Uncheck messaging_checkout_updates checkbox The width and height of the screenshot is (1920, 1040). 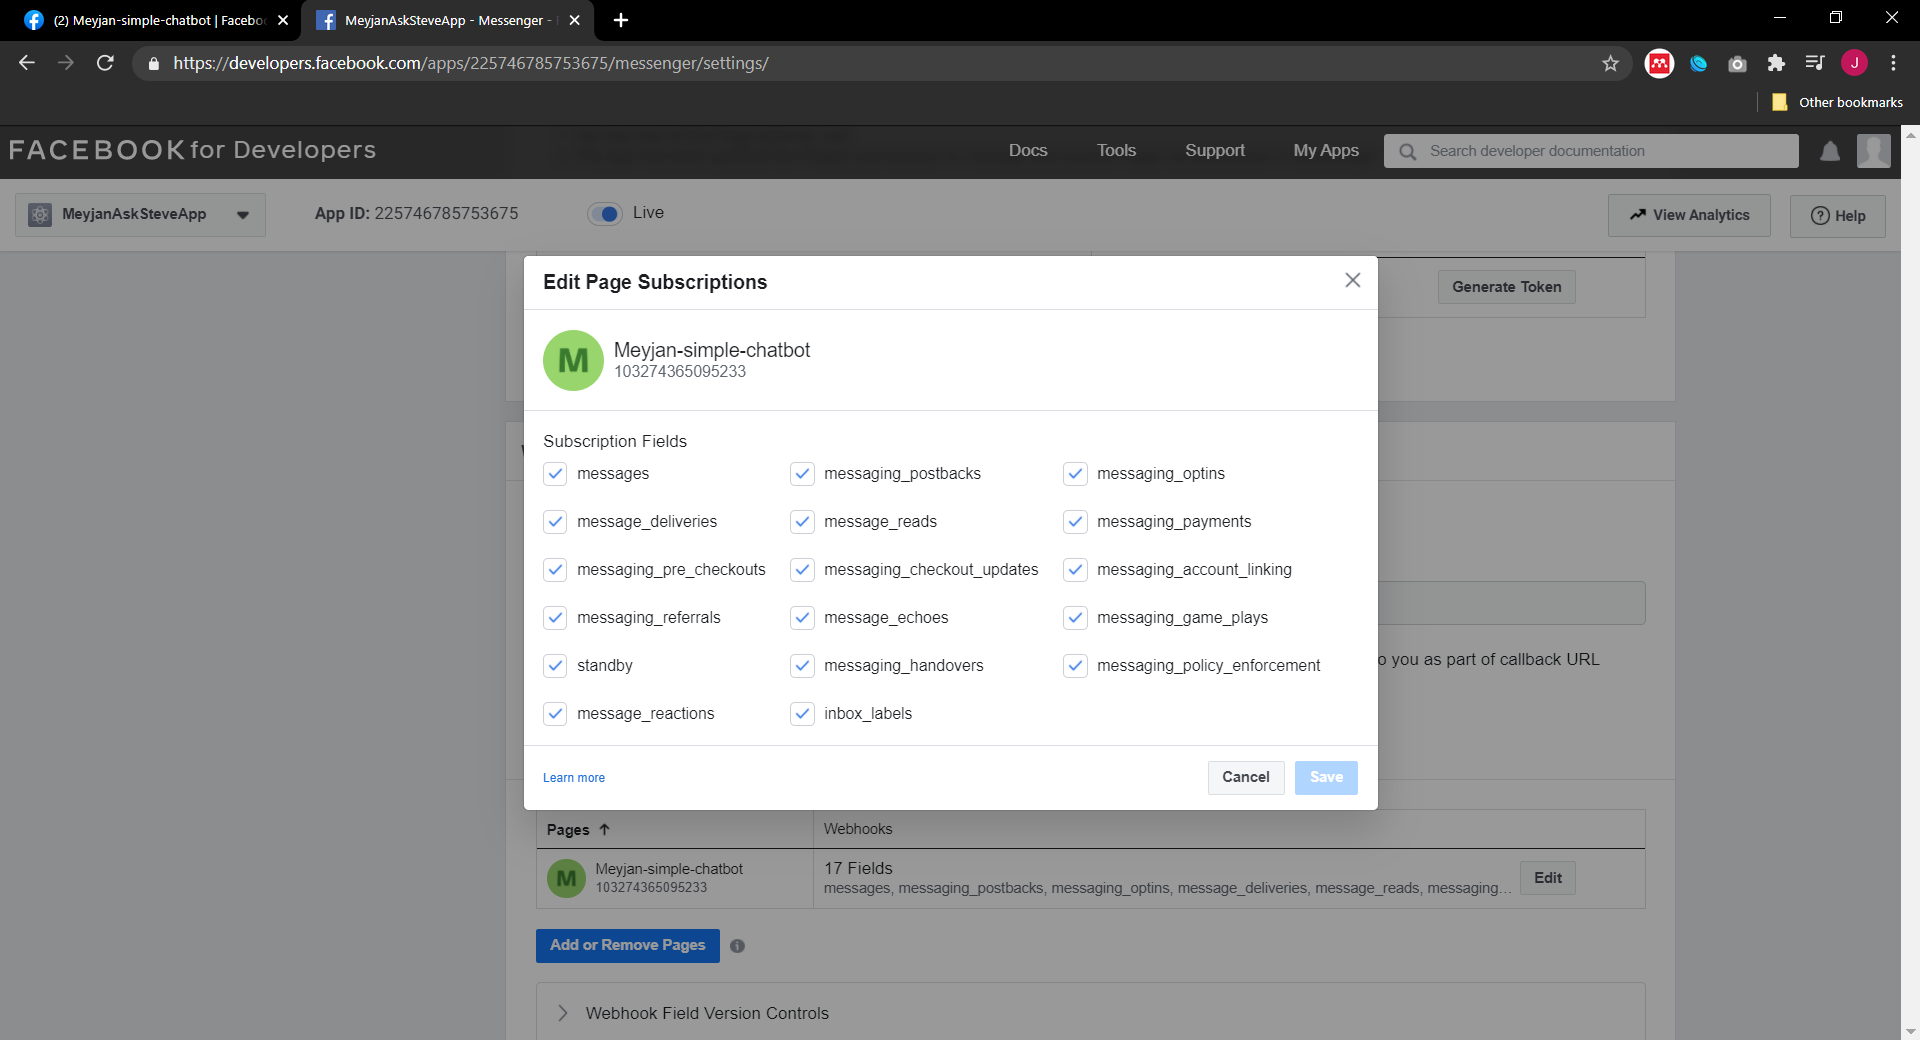pos(802,569)
